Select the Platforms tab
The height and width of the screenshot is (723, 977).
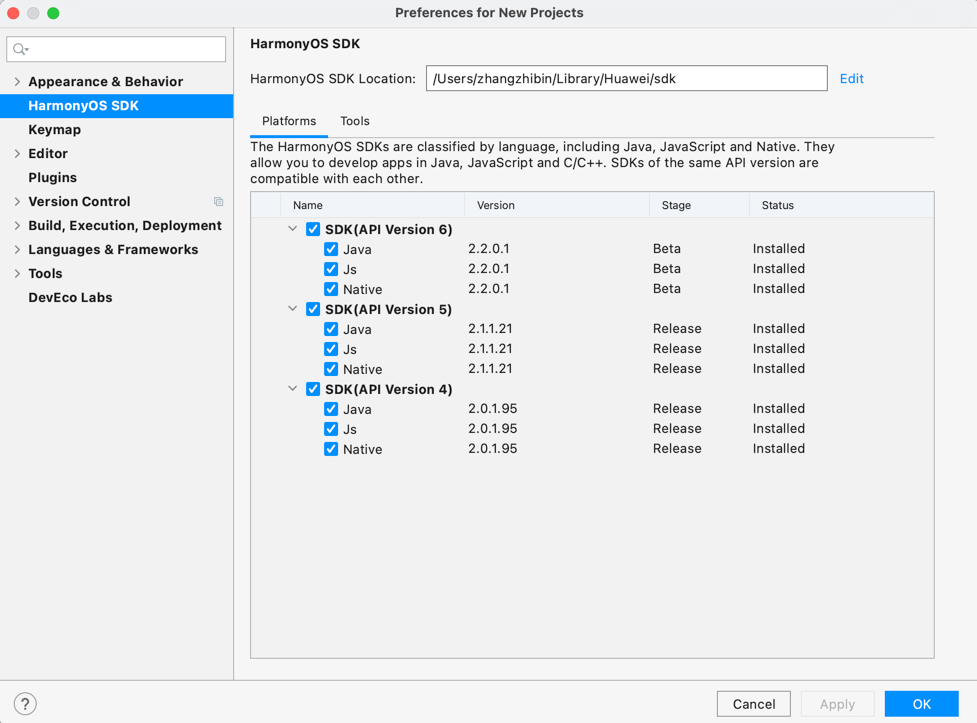288,120
